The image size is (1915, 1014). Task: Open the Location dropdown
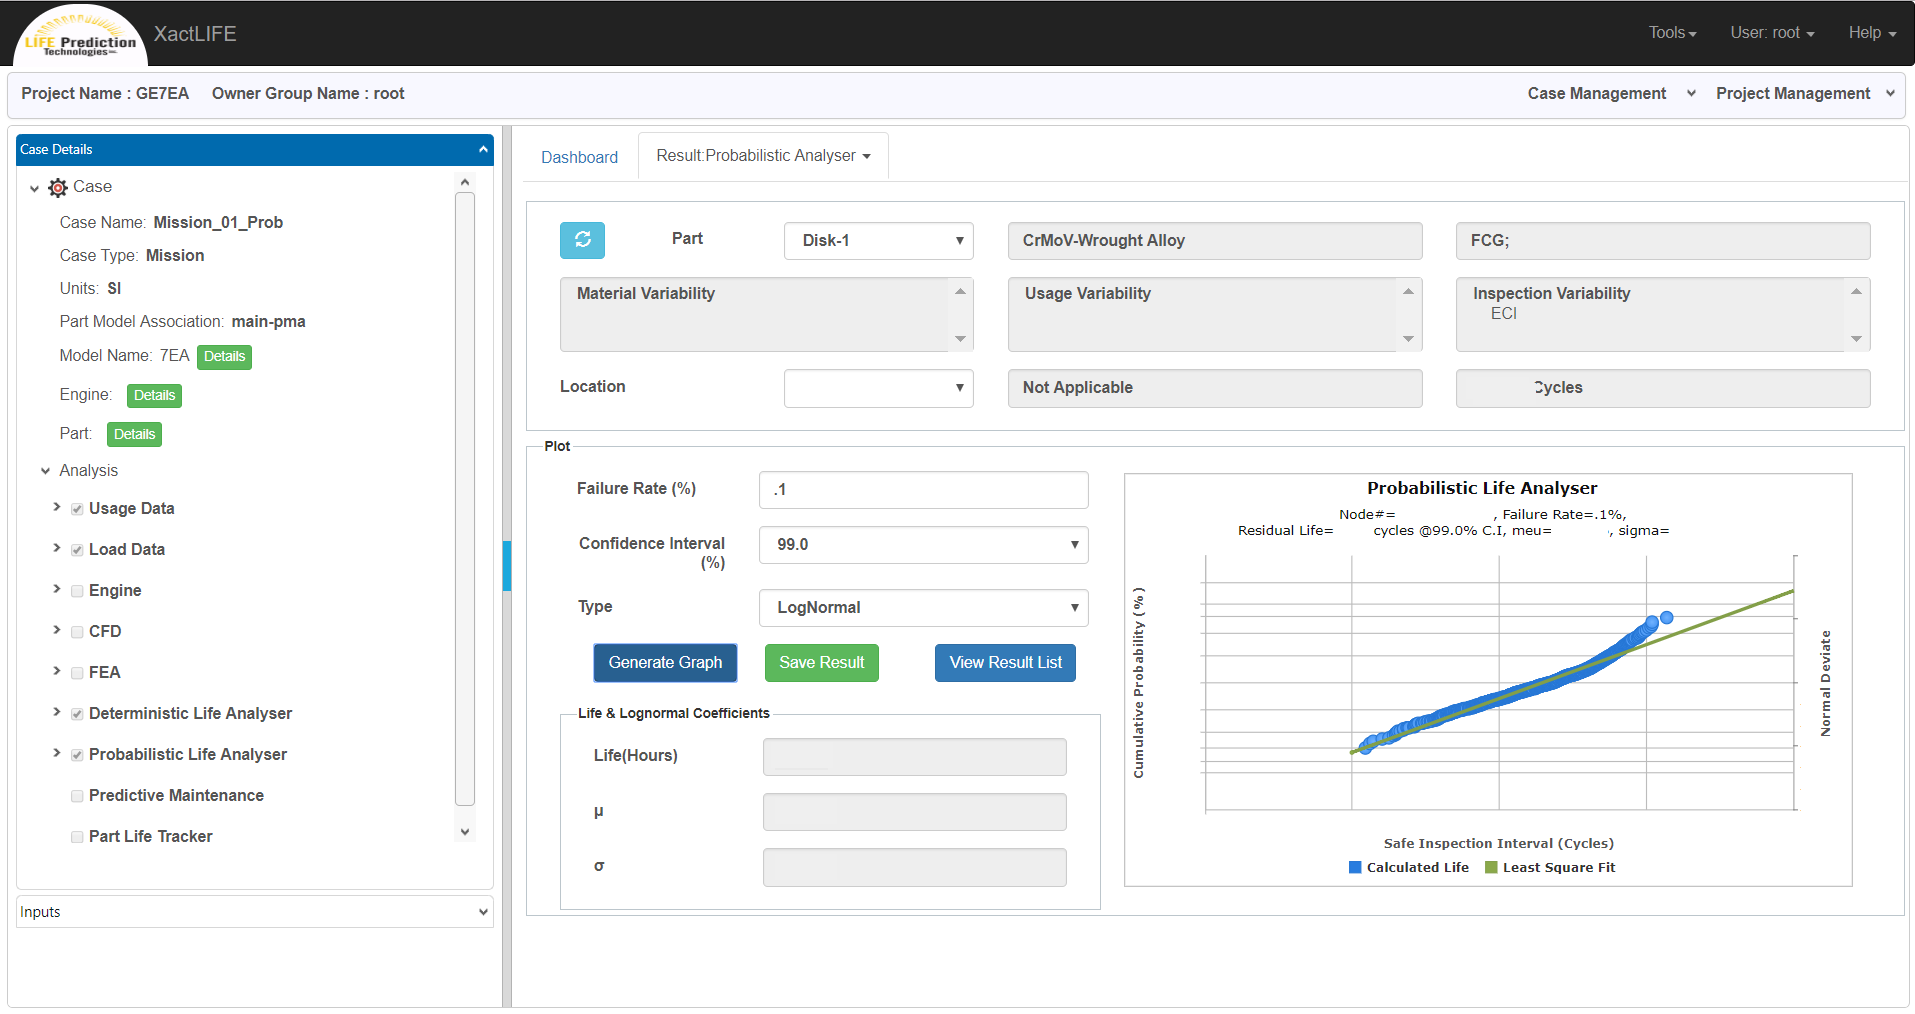pyautogui.click(x=879, y=388)
